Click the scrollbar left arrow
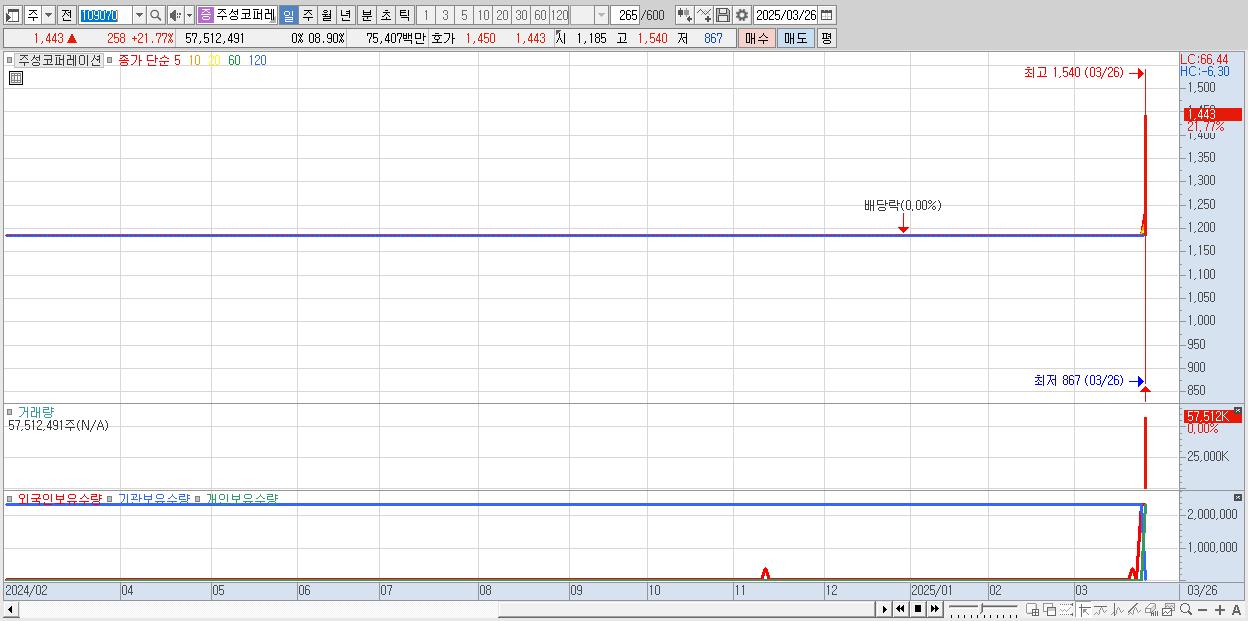 pyautogui.click(x=10, y=609)
